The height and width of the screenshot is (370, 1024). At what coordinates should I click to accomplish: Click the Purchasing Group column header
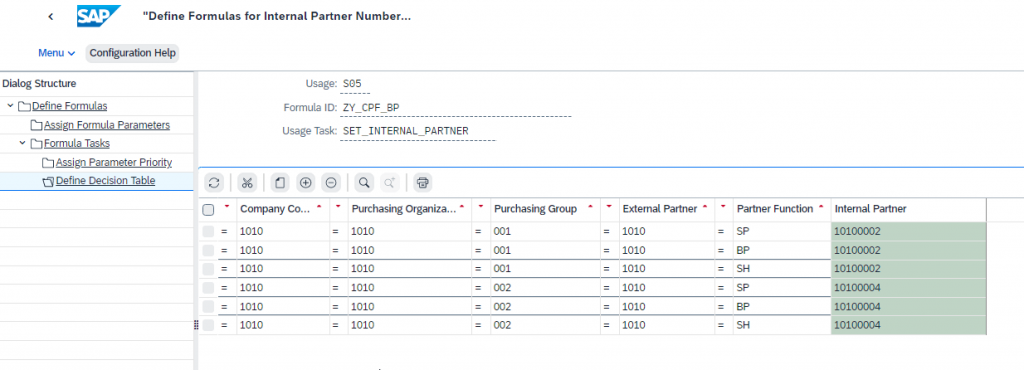click(536, 209)
